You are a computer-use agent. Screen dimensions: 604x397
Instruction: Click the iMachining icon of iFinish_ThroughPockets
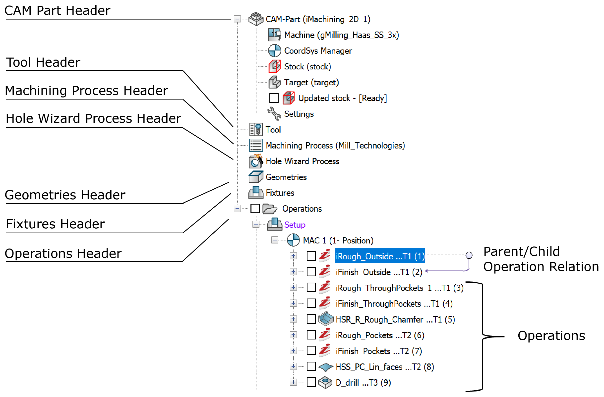(x=325, y=303)
